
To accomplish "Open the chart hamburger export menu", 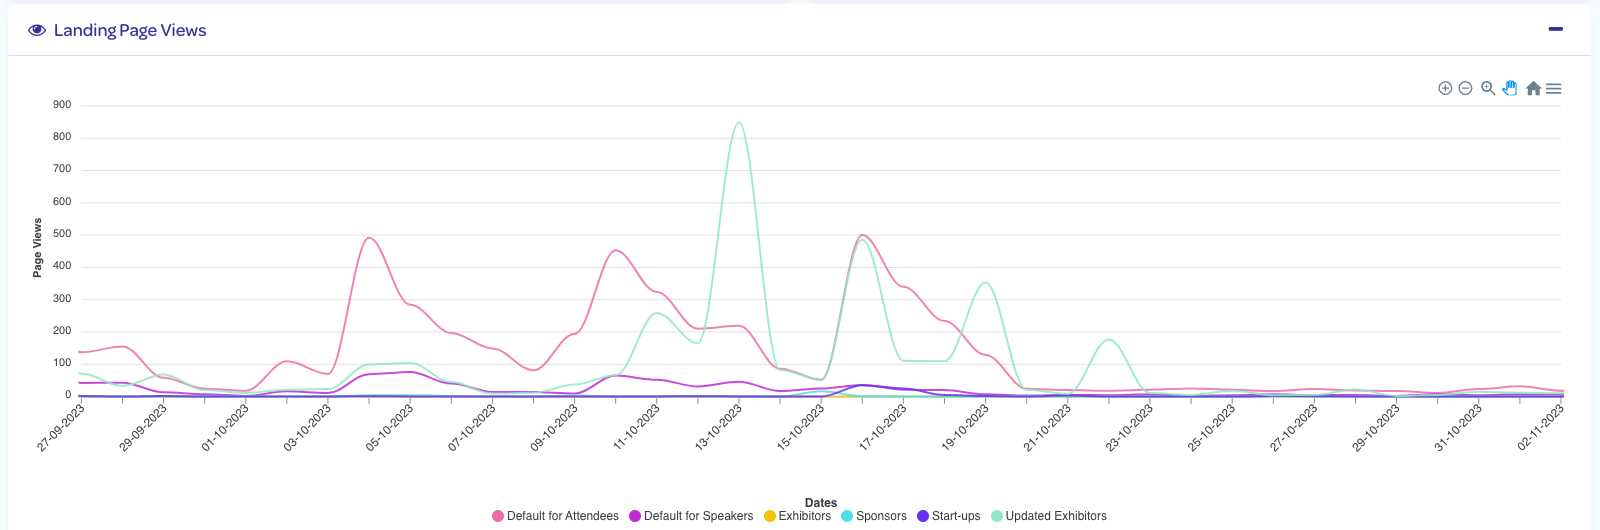I will (x=1553, y=89).
